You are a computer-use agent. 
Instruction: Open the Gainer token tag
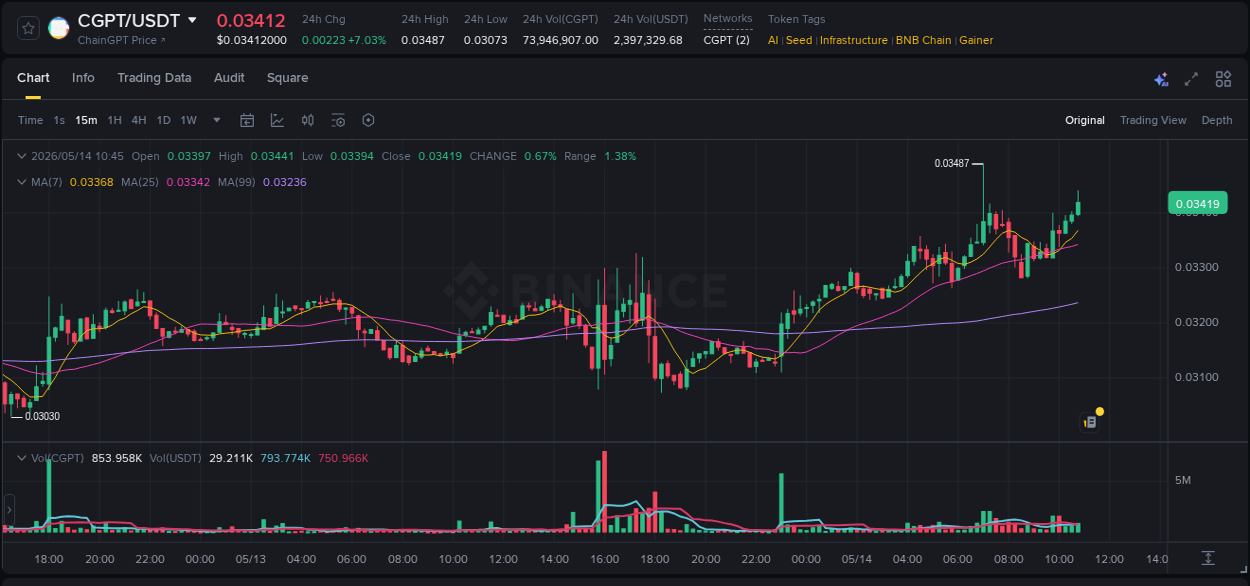coord(976,40)
